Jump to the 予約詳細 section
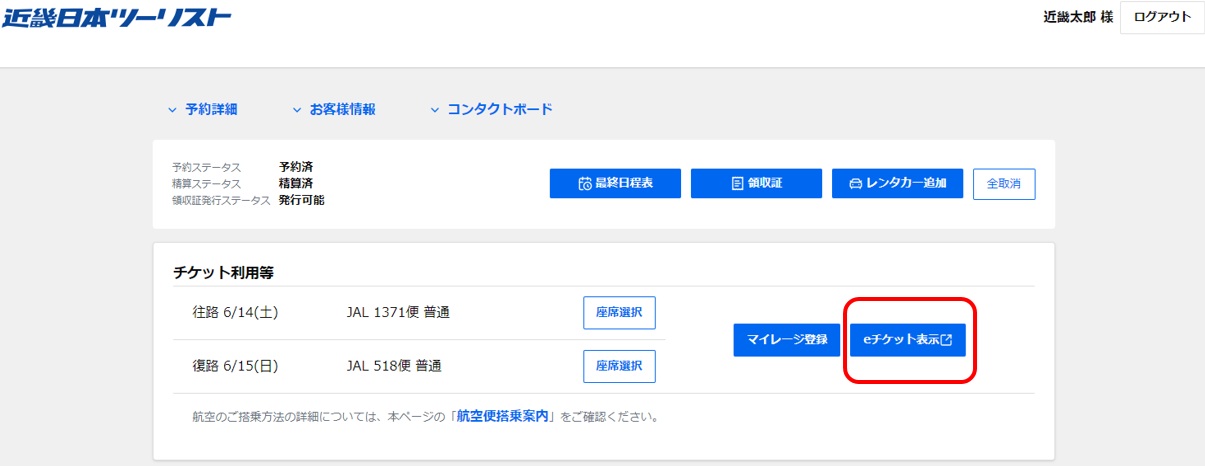 coord(211,110)
